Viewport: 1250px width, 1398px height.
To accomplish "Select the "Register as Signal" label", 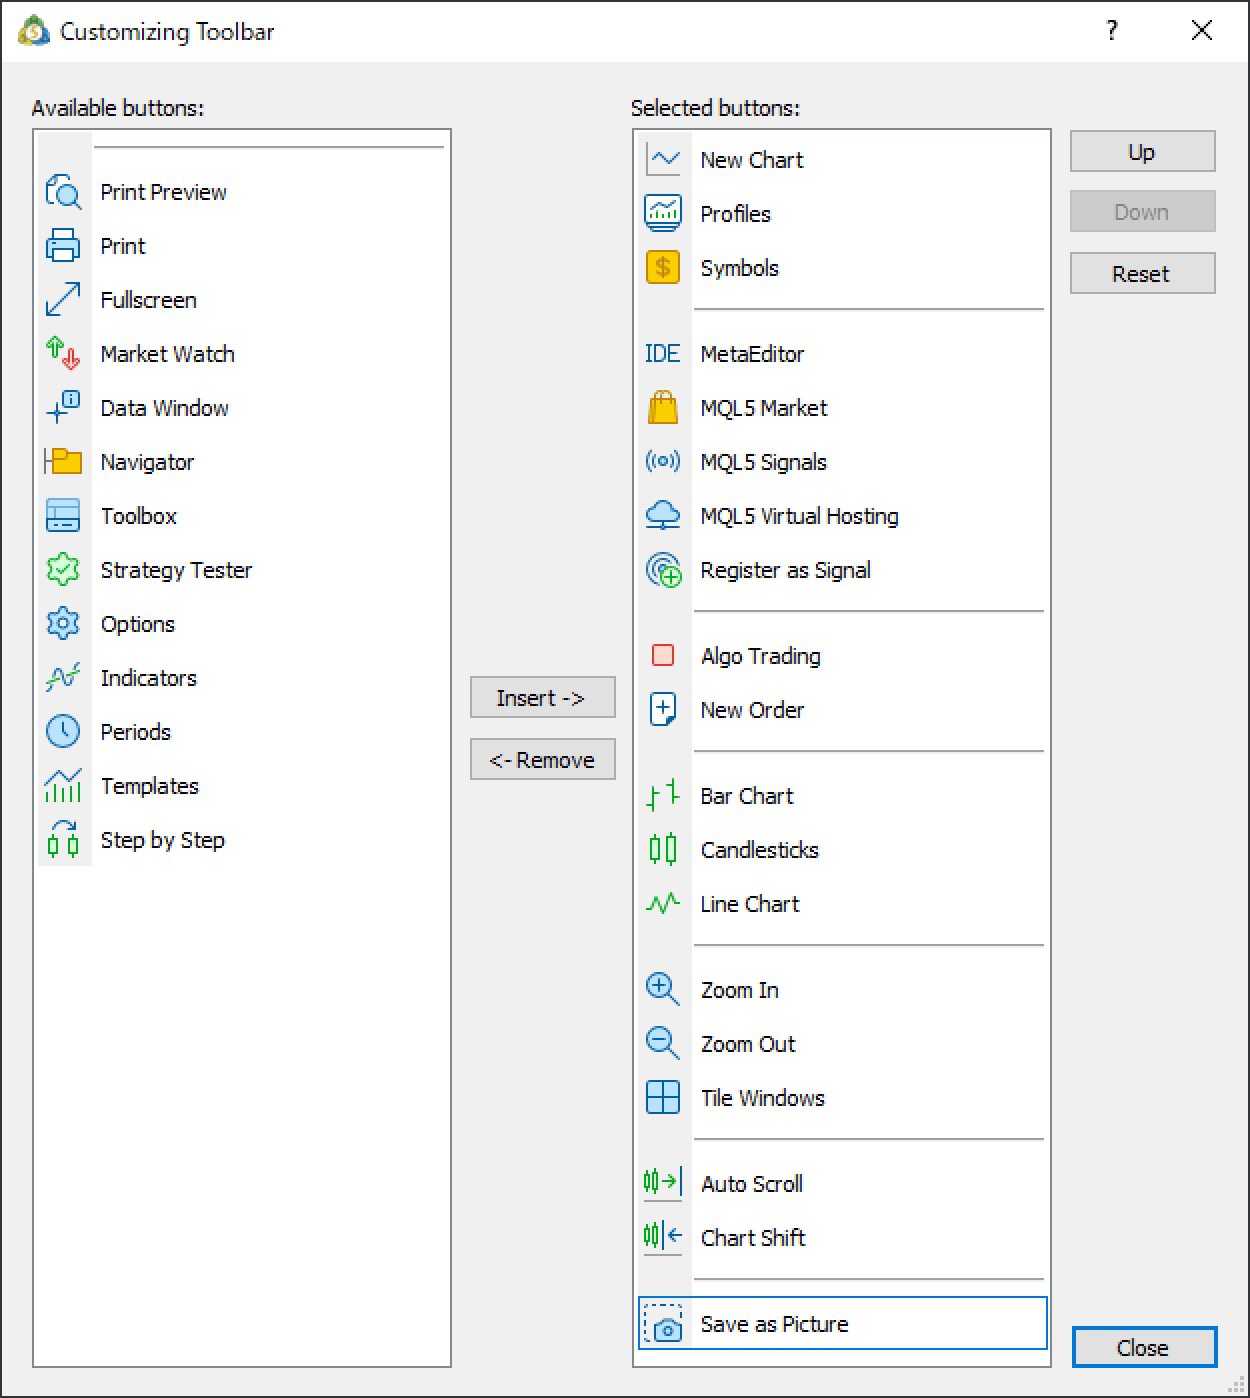I will click(x=786, y=570).
